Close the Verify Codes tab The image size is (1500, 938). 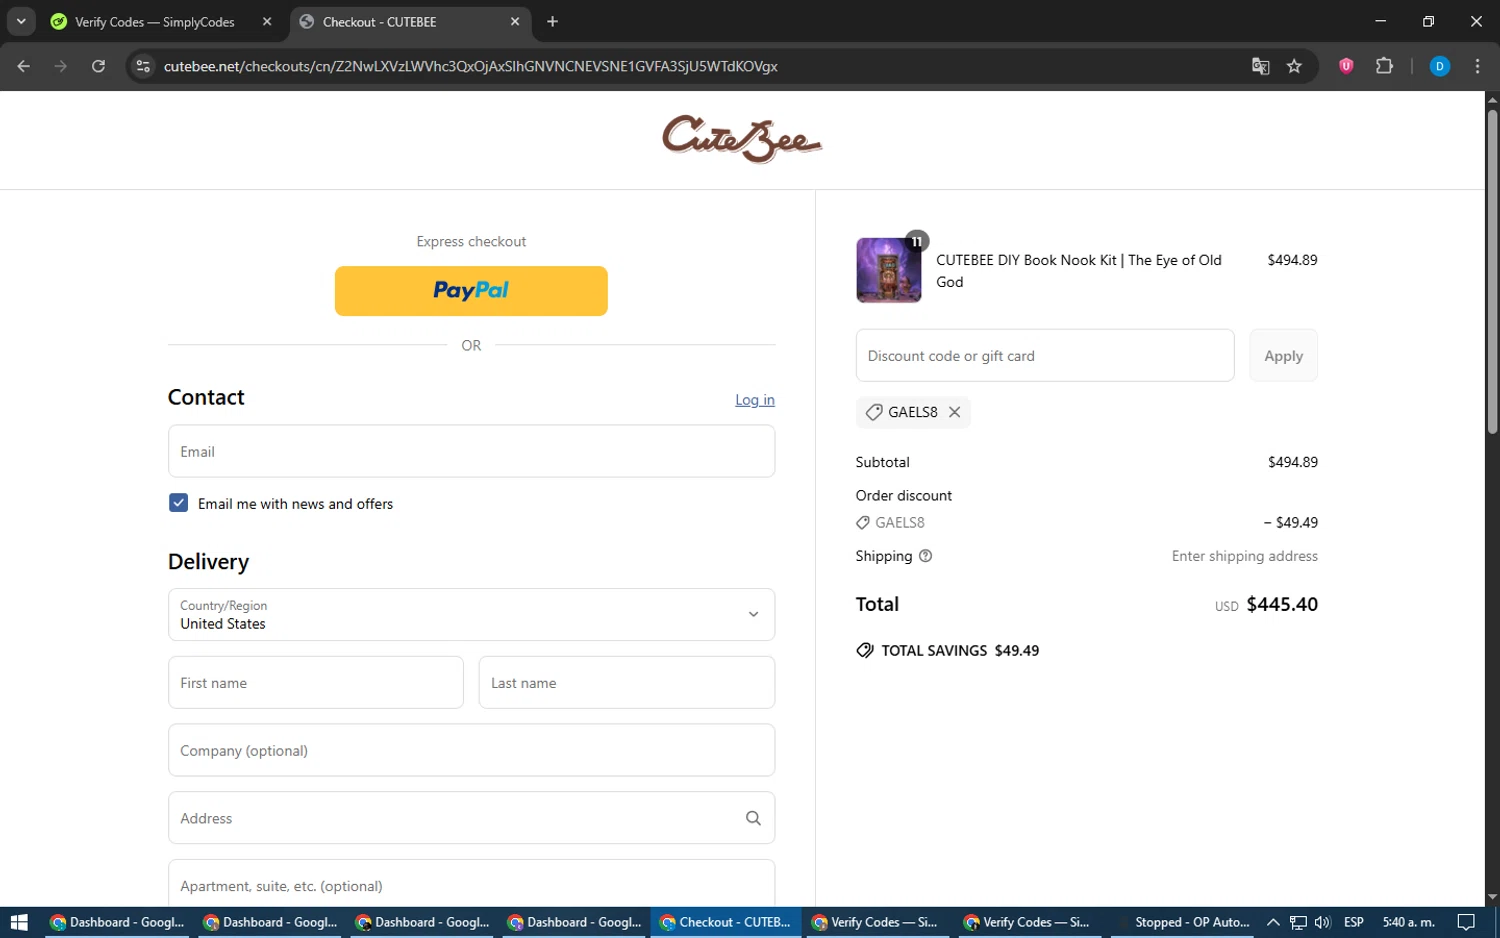click(x=267, y=21)
